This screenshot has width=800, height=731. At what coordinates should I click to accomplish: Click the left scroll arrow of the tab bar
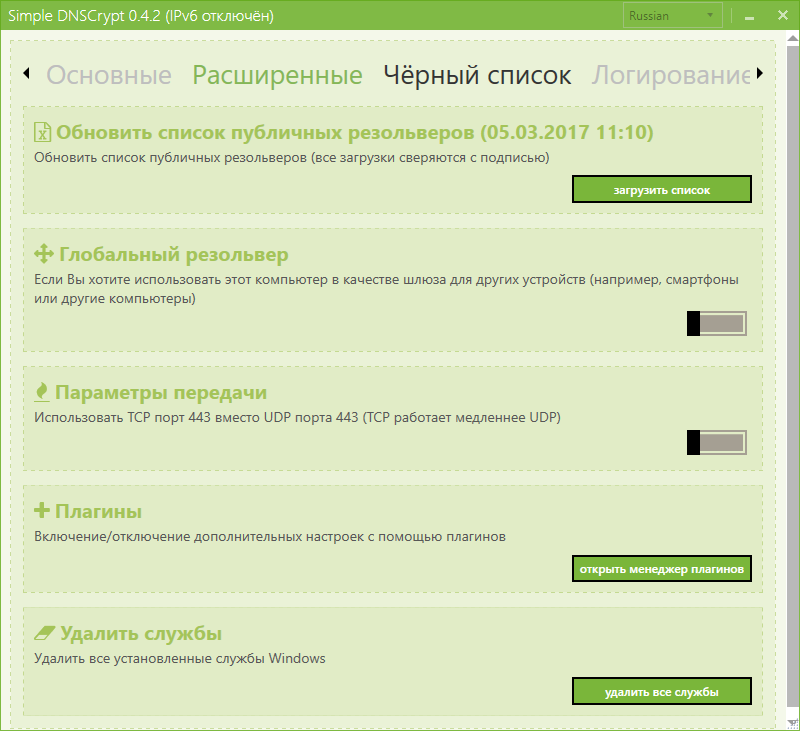coord(25,75)
